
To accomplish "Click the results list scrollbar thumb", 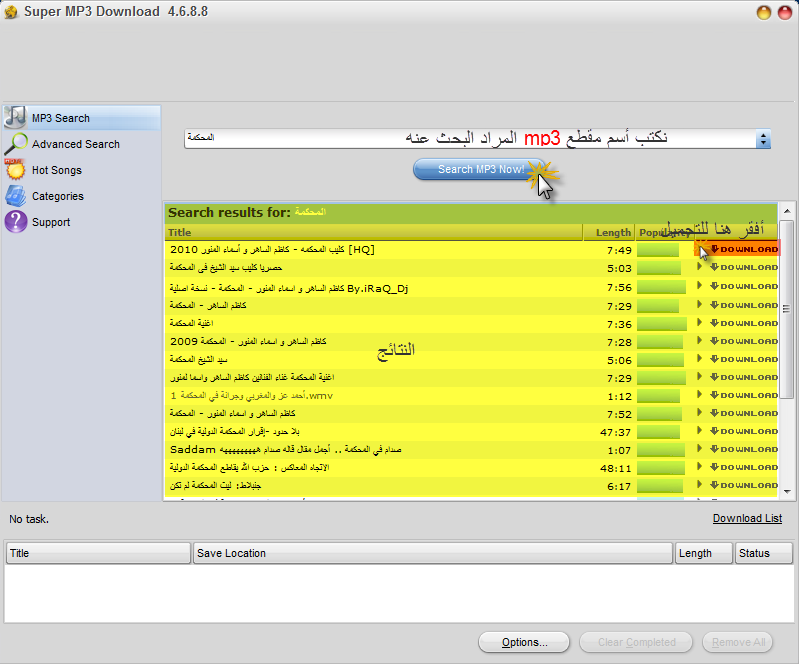I will pos(787,309).
